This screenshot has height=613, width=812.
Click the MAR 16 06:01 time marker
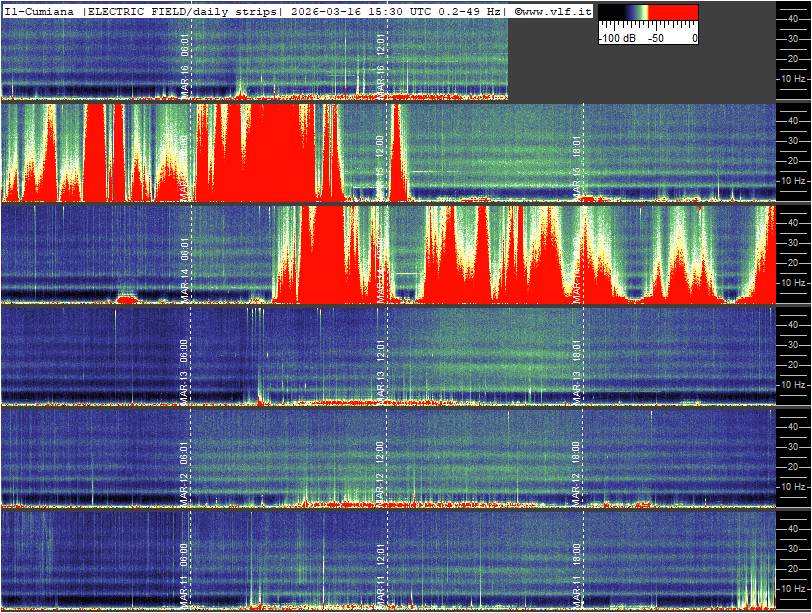click(x=185, y=67)
